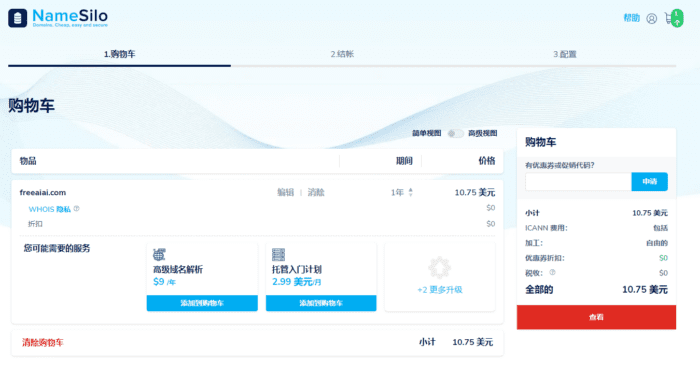Click the 您可能需要的服务 heading

point(57,248)
